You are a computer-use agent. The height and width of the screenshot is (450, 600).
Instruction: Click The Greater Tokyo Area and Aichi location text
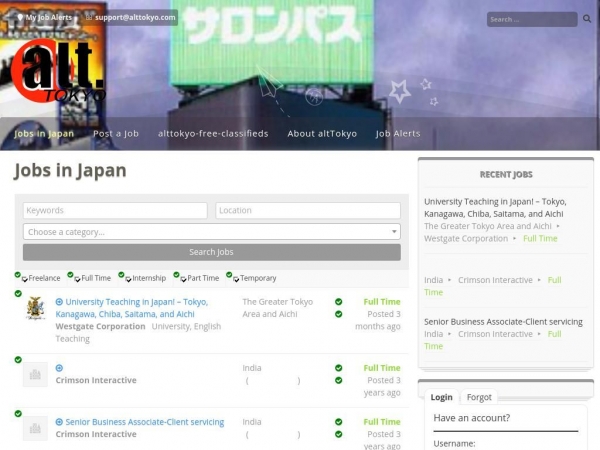point(277,308)
